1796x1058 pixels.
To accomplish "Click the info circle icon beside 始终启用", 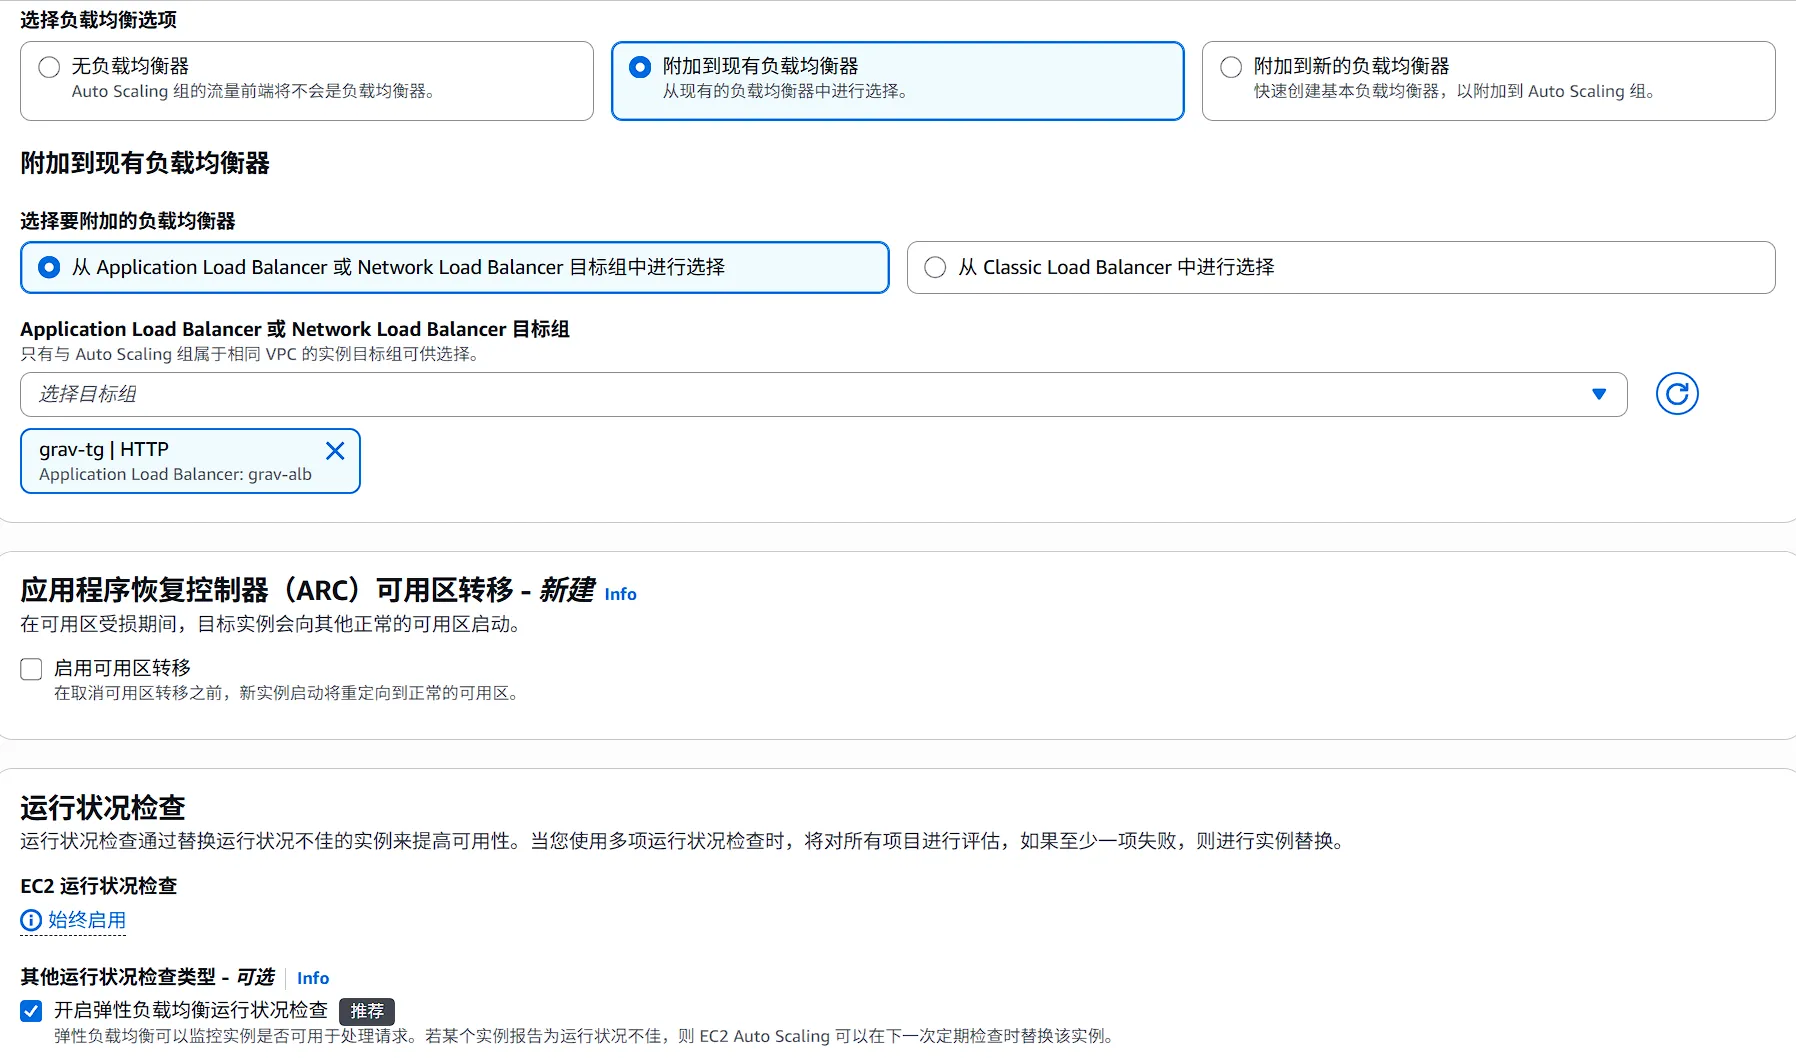I will click(31, 920).
